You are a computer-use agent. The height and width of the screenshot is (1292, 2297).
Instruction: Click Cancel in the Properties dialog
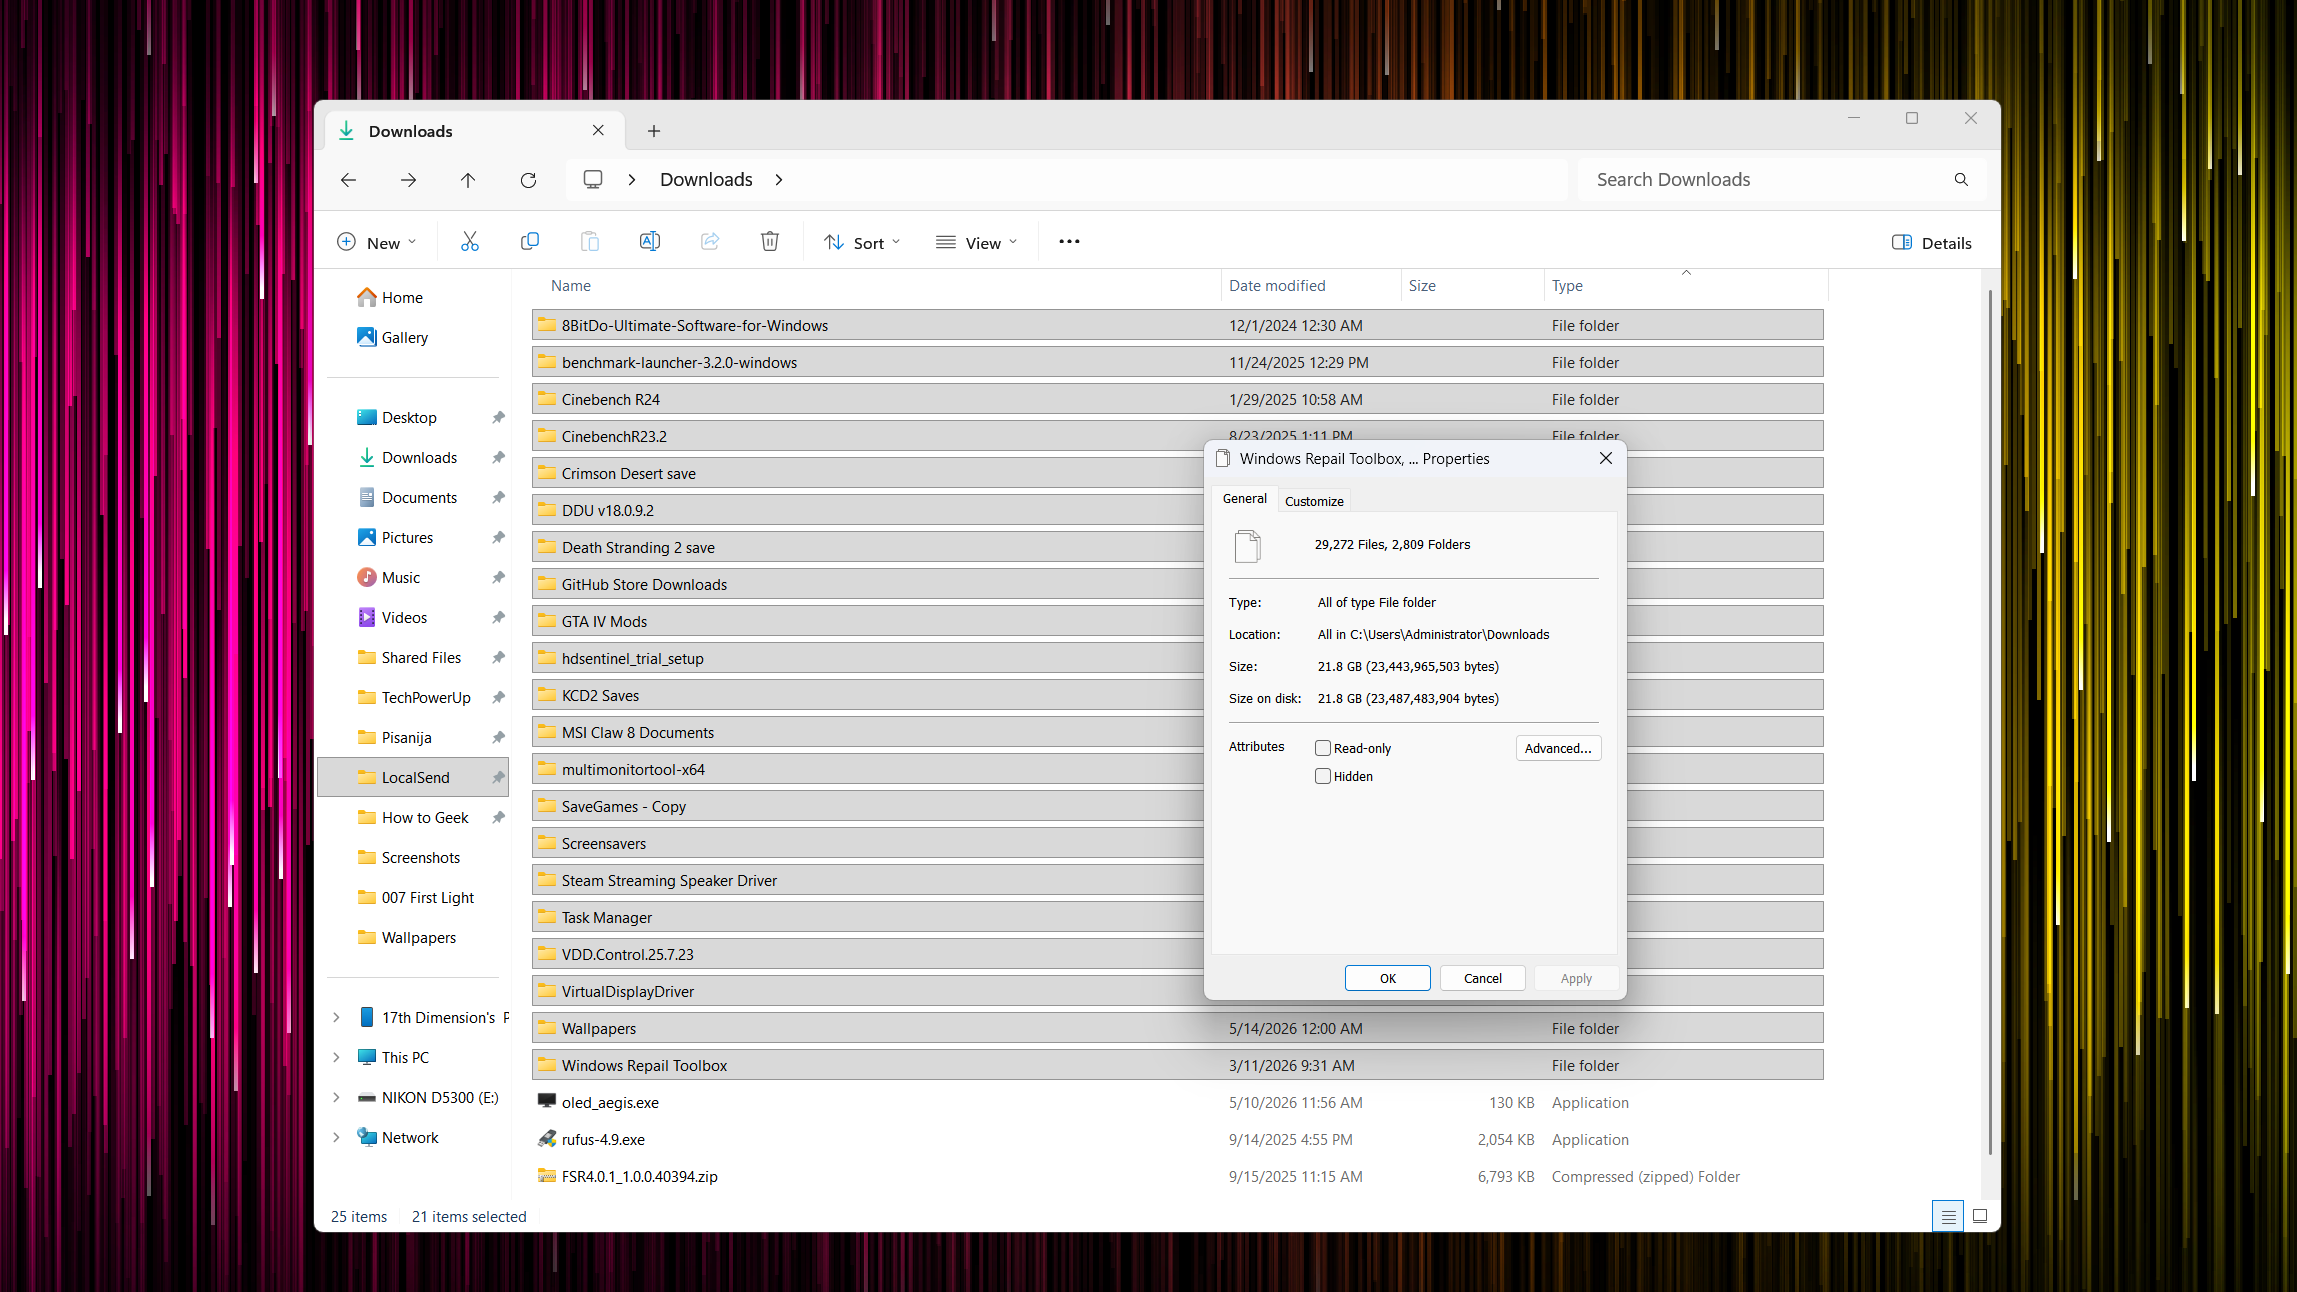pyautogui.click(x=1482, y=978)
